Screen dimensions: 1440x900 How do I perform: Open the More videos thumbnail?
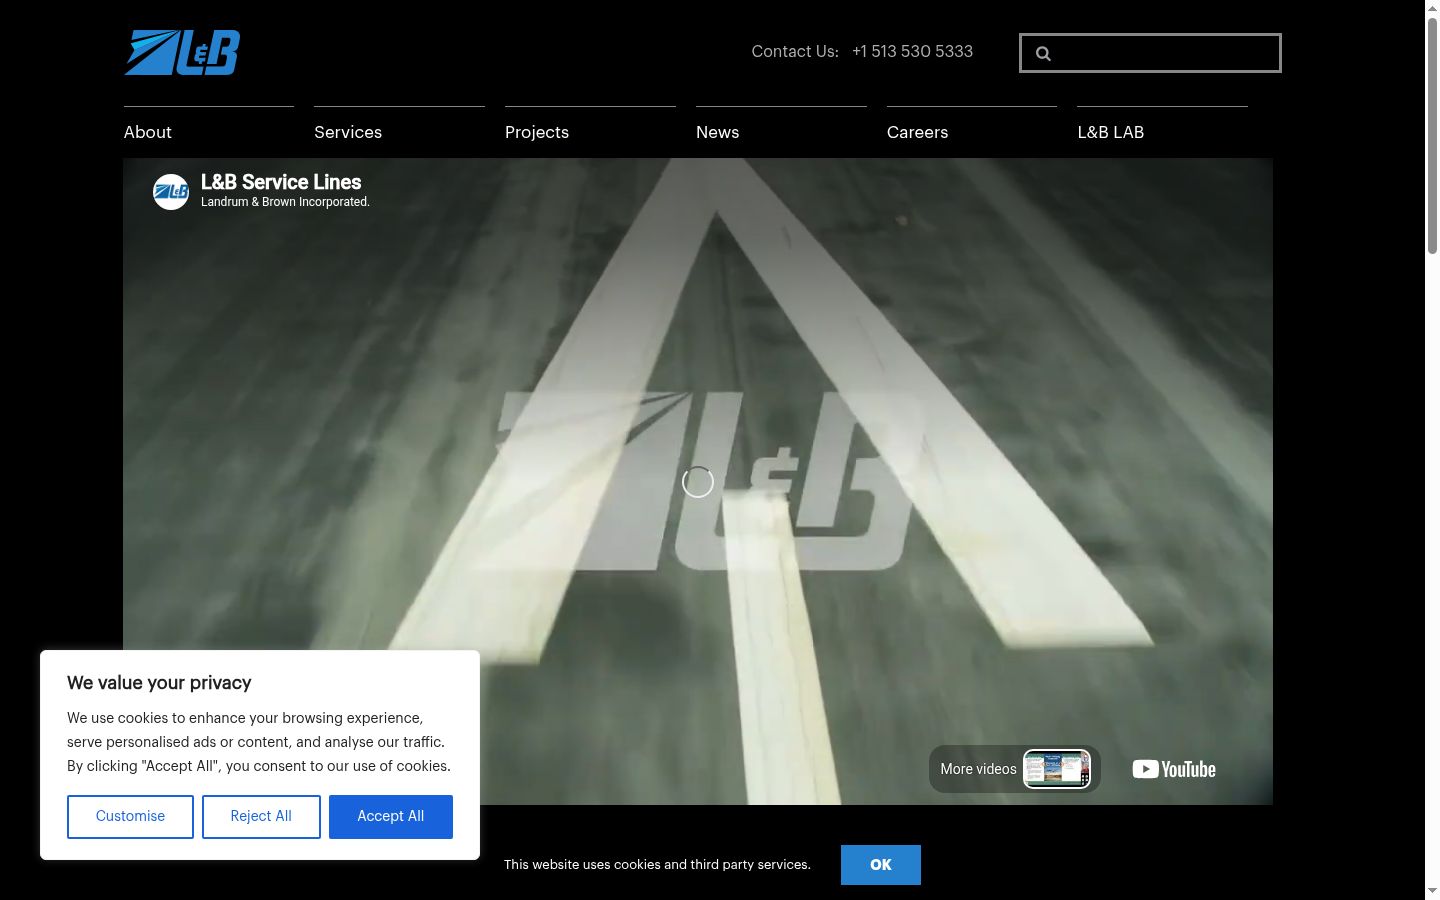point(1057,769)
